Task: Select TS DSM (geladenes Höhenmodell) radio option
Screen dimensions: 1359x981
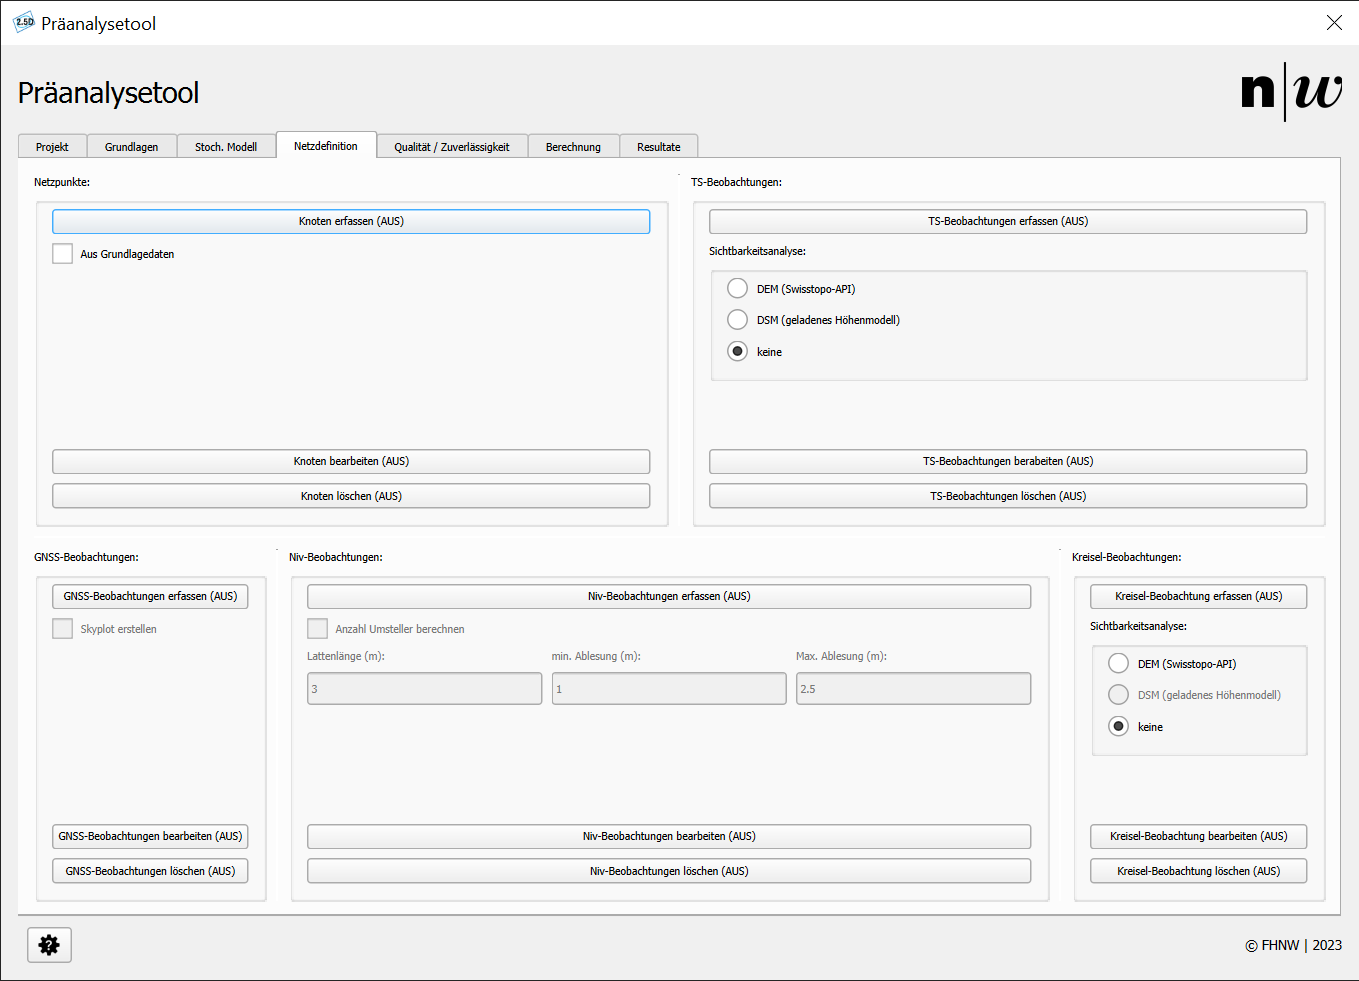Action: 738,320
